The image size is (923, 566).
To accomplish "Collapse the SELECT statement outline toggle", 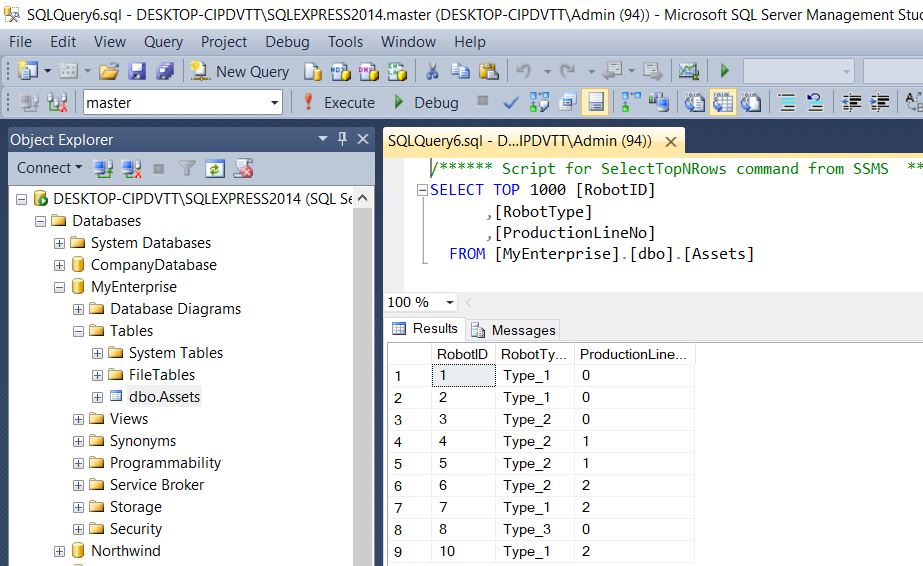I will pyautogui.click(x=422, y=190).
